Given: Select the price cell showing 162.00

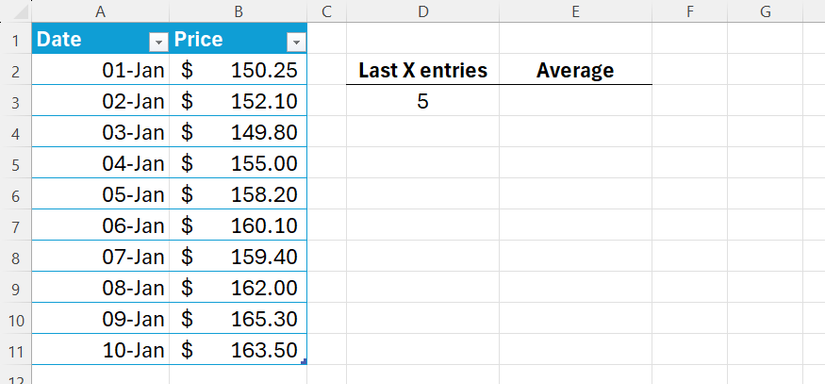Looking at the screenshot, I should point(238,287).
